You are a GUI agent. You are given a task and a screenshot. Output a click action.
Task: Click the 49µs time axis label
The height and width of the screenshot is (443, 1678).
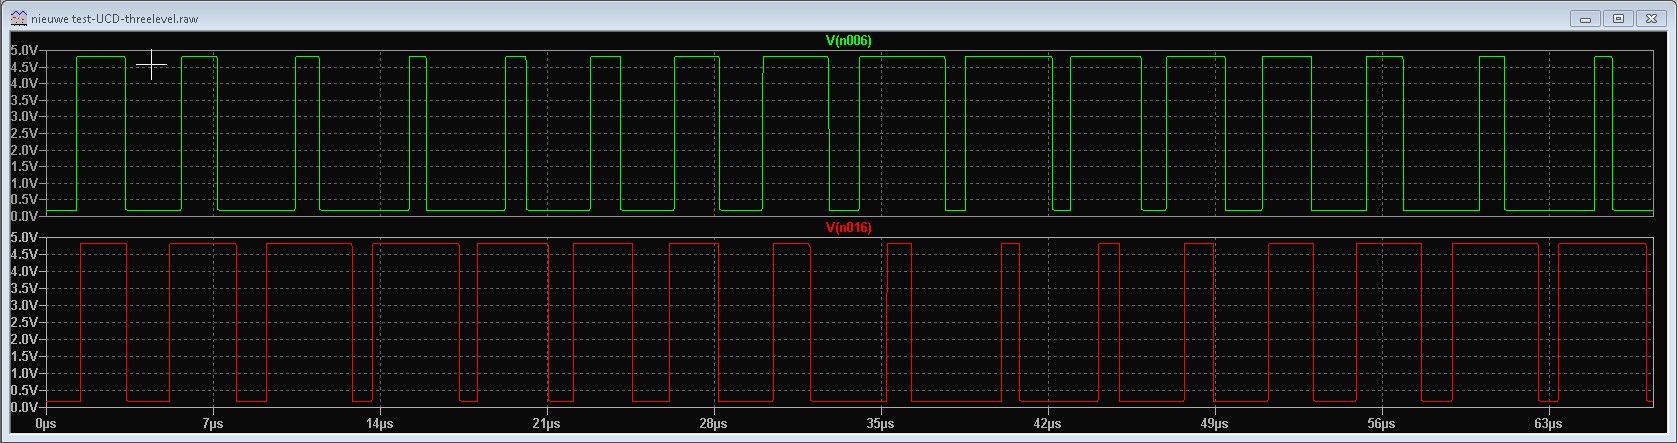point(1214,424)
